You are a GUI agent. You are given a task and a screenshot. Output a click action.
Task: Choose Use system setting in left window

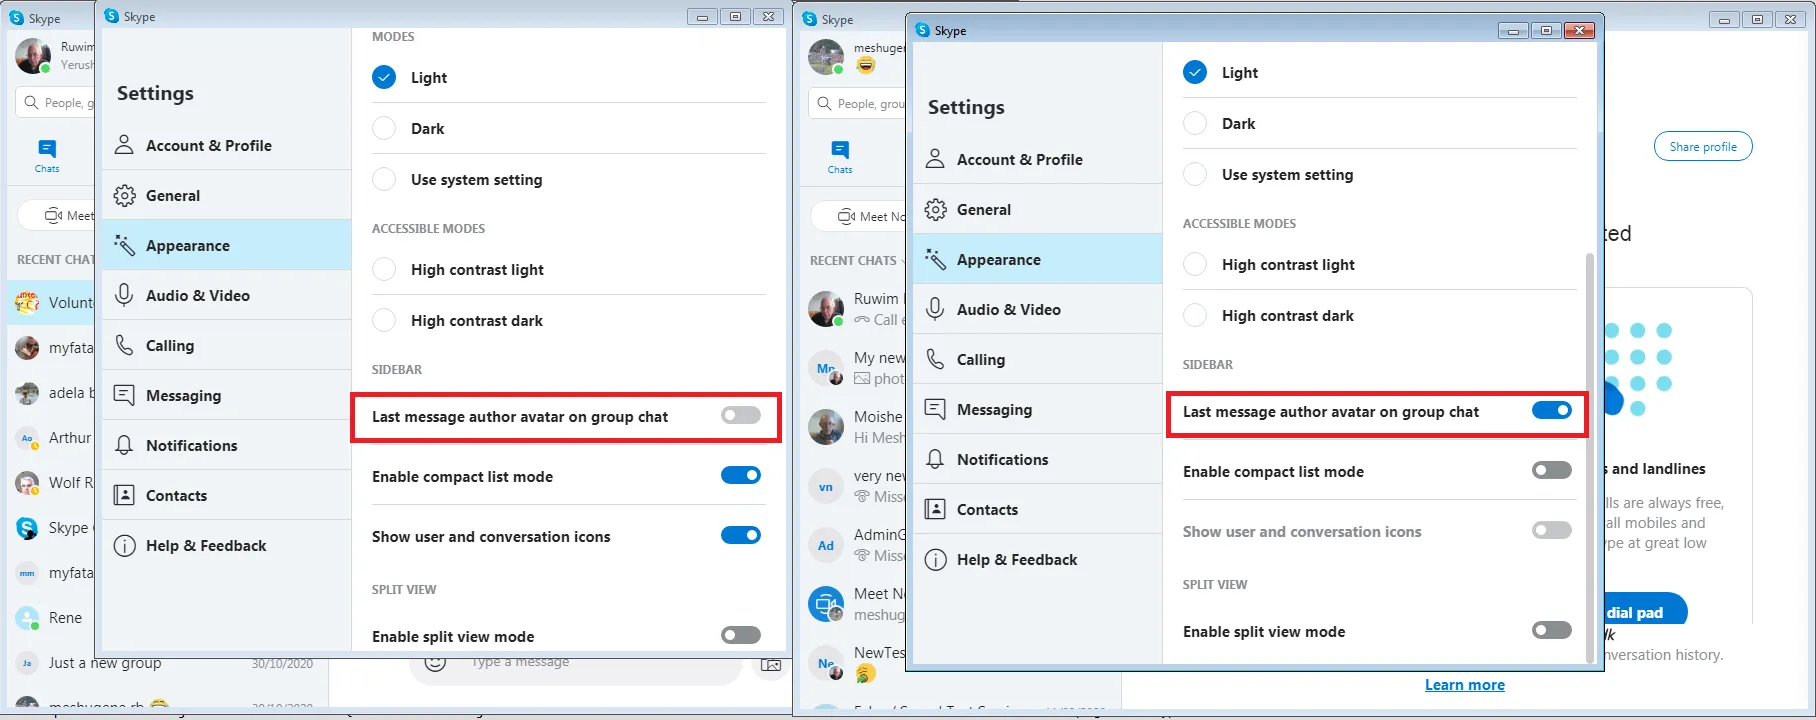(x=384, y=179)
